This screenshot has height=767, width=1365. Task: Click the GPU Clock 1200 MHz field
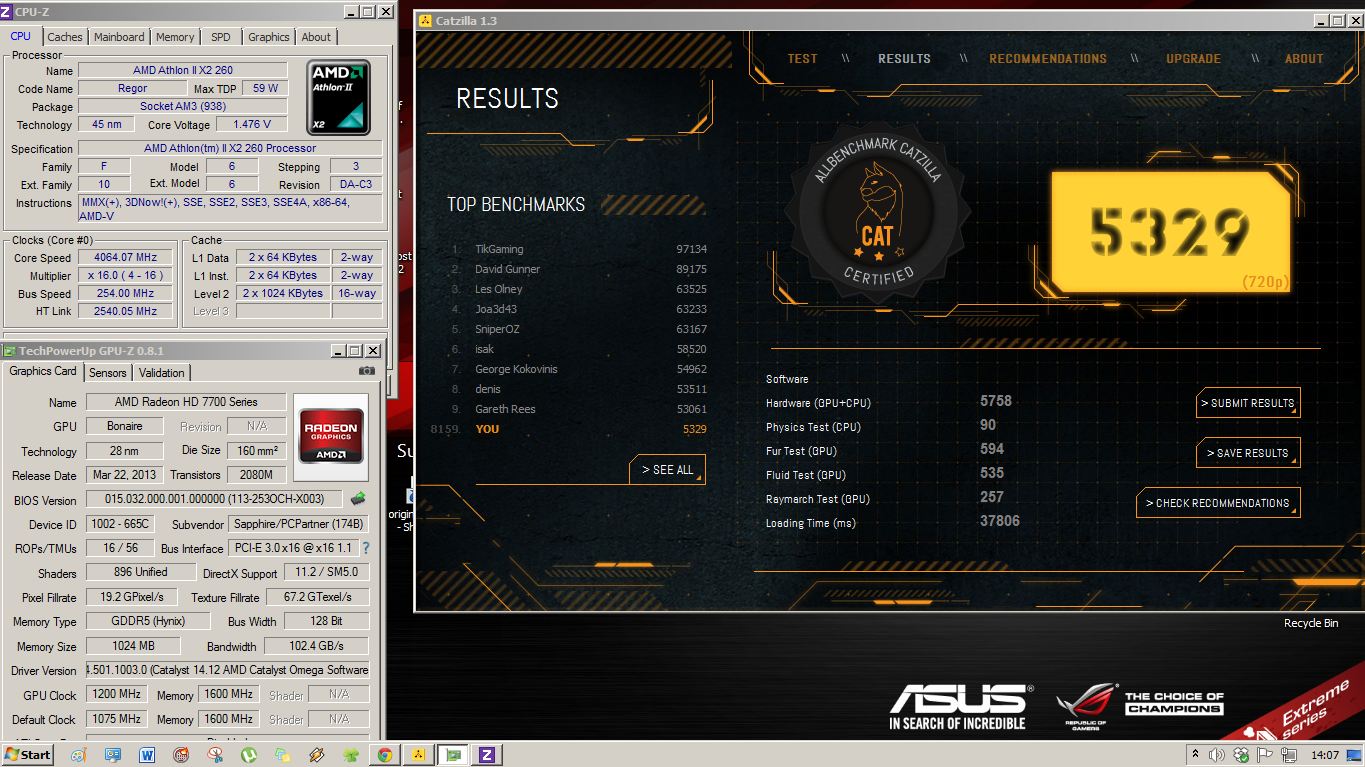coord(116,694)
